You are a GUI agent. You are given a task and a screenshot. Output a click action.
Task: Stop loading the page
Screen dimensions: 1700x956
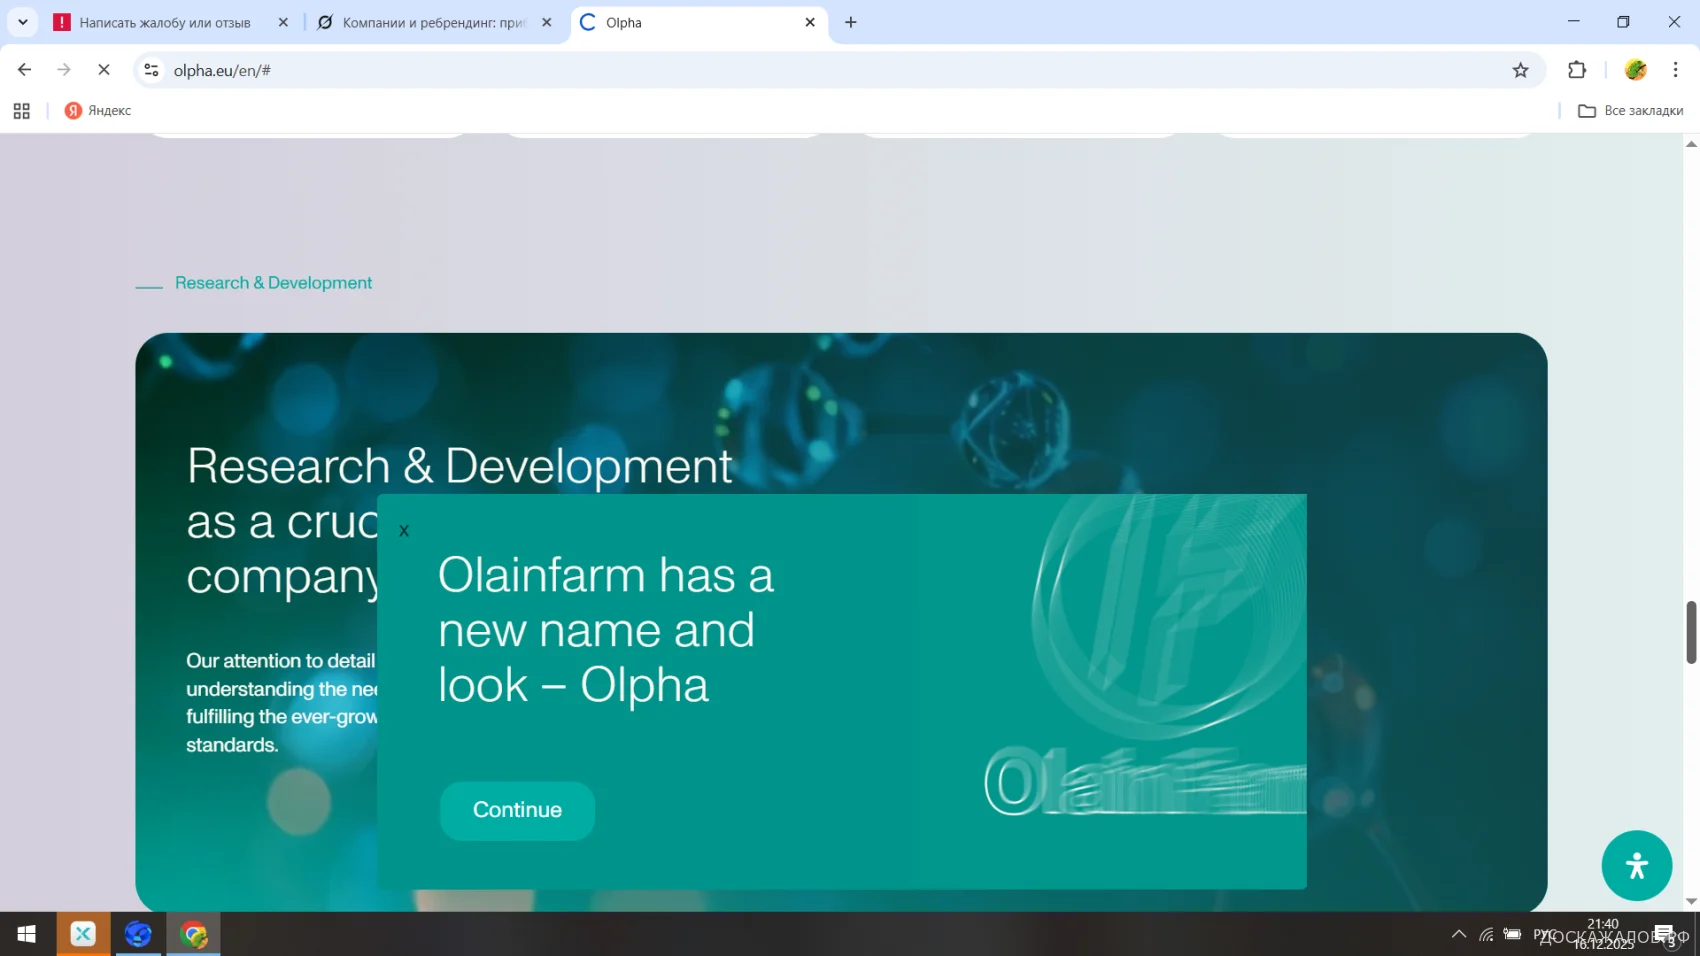click(x=104, y=70)
